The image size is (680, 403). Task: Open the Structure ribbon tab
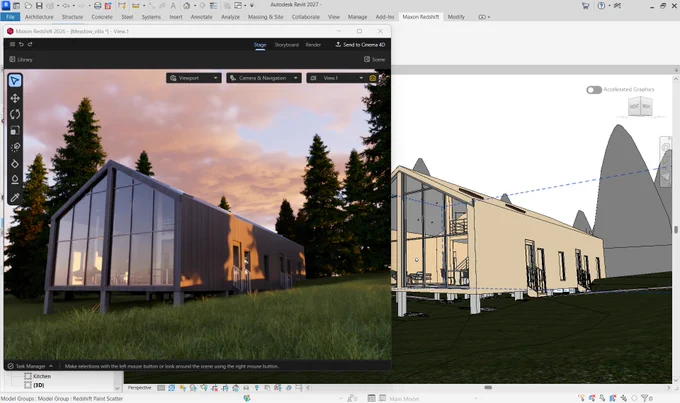pos(72,17)
